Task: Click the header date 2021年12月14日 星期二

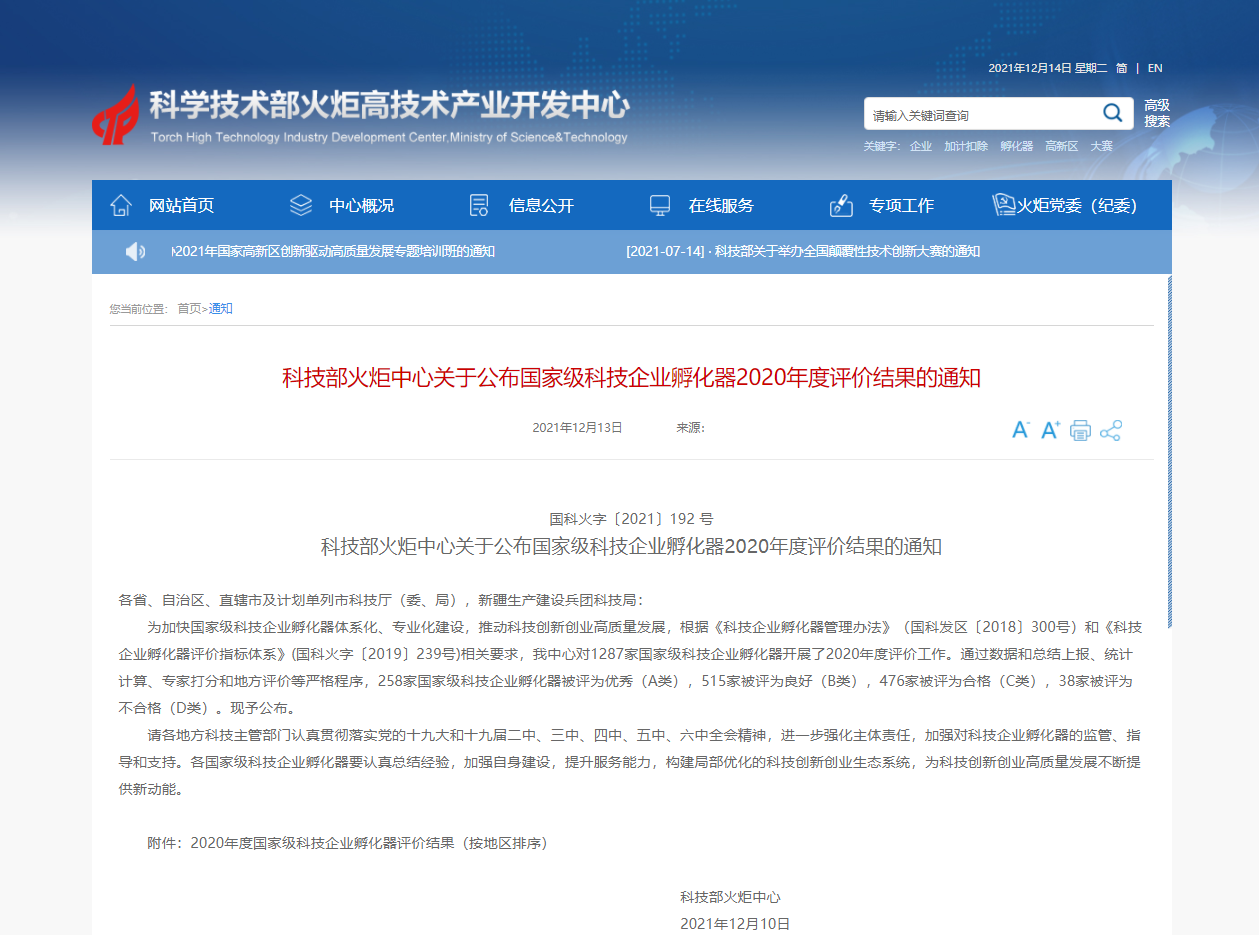Action: click(x=1048, y=68)
